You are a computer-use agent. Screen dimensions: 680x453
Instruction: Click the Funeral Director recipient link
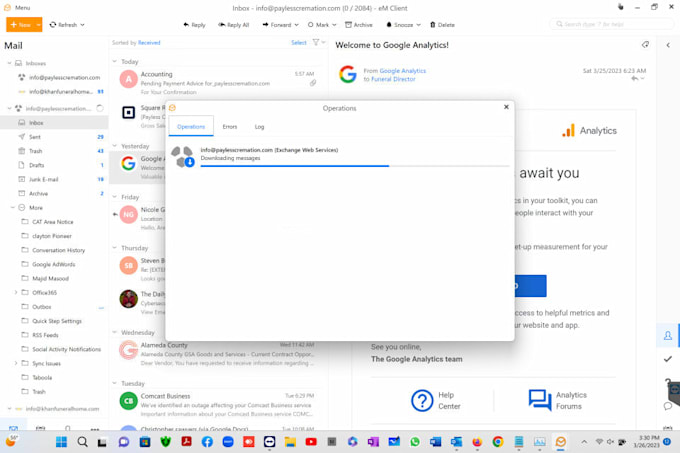pos(393,79)
